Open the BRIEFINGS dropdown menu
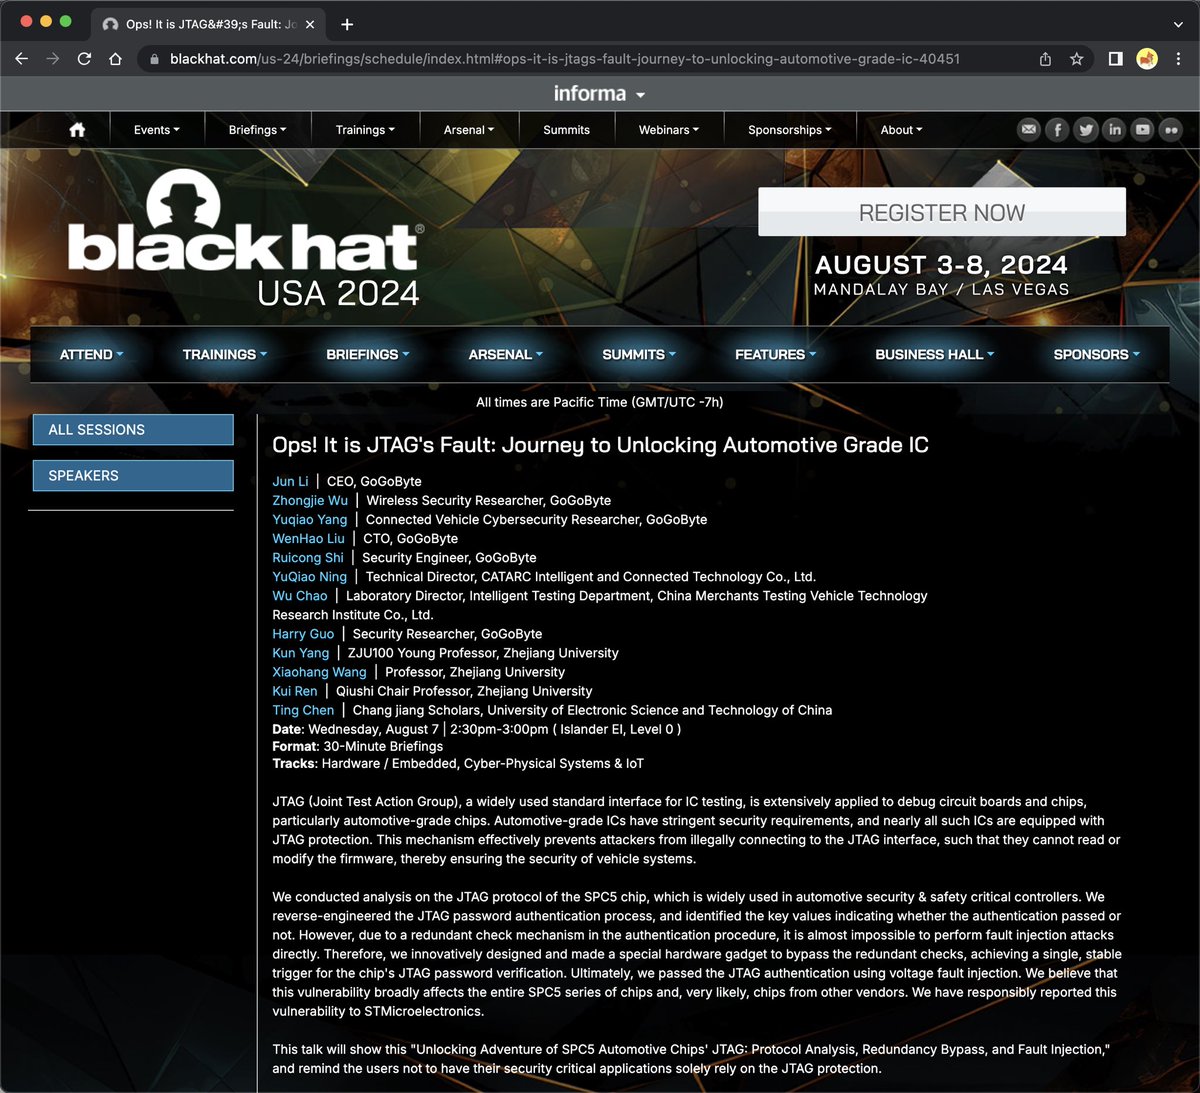This screenshot has width=1200, height=1093. (x=367, y=354)
